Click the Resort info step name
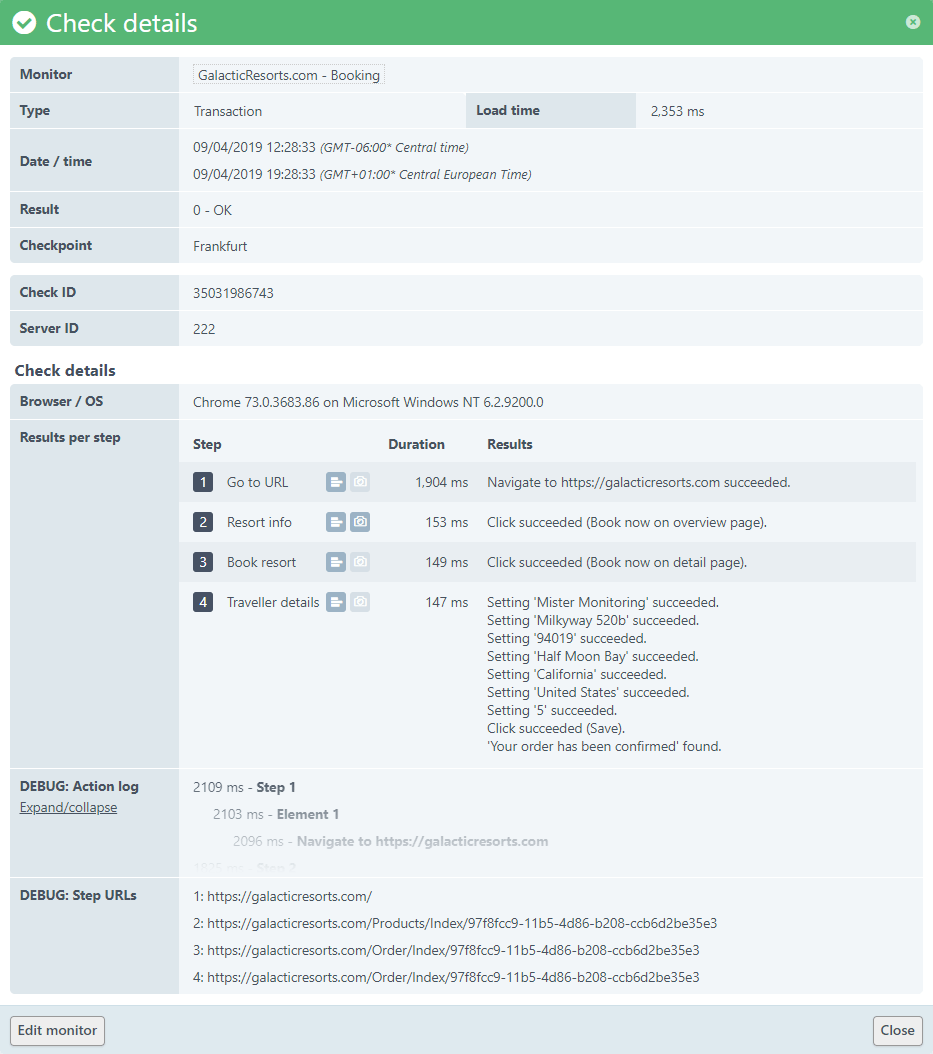The image size is (933, 1054). (x=259, y=522)
